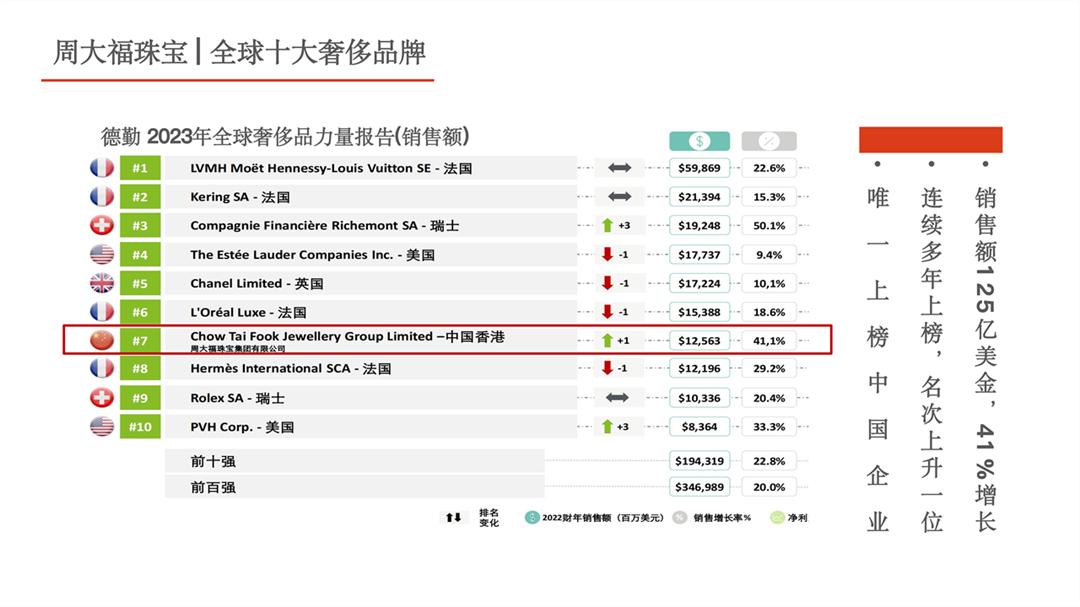The image size is (1080, 607).
Task: Click the Swiss flag beside Rolex SA
Action: point(102,398)
